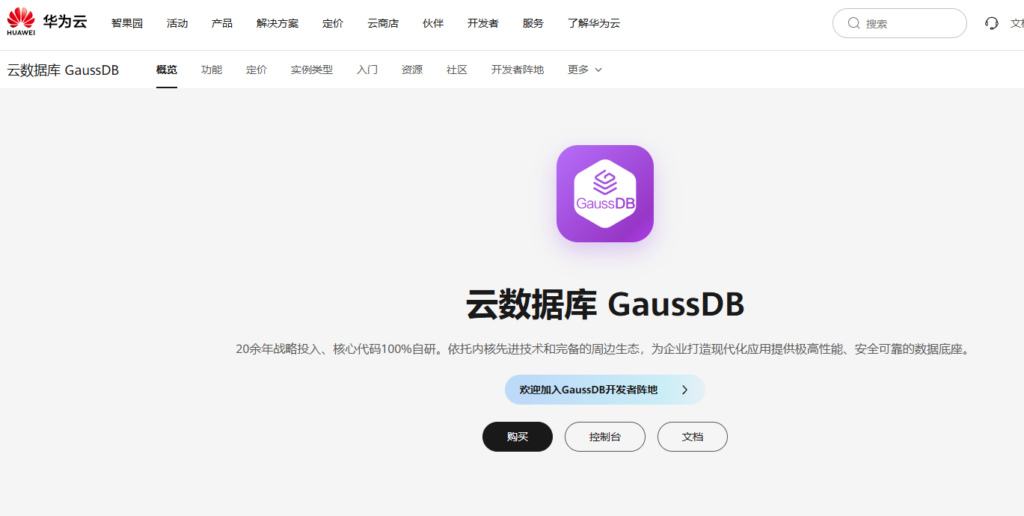Click 云数据库 GaussDB sub-navigation title

(x=63, y=70)
